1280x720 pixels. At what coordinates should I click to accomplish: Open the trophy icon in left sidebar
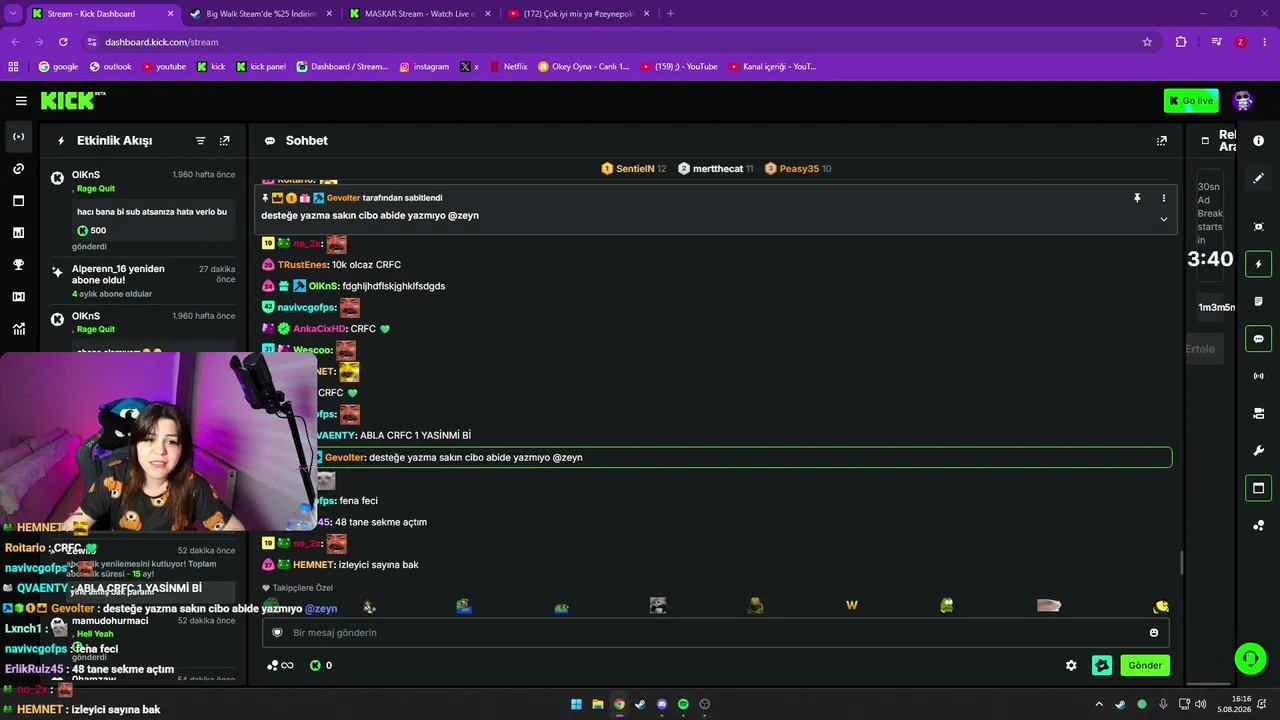click(x=19, y=265)
